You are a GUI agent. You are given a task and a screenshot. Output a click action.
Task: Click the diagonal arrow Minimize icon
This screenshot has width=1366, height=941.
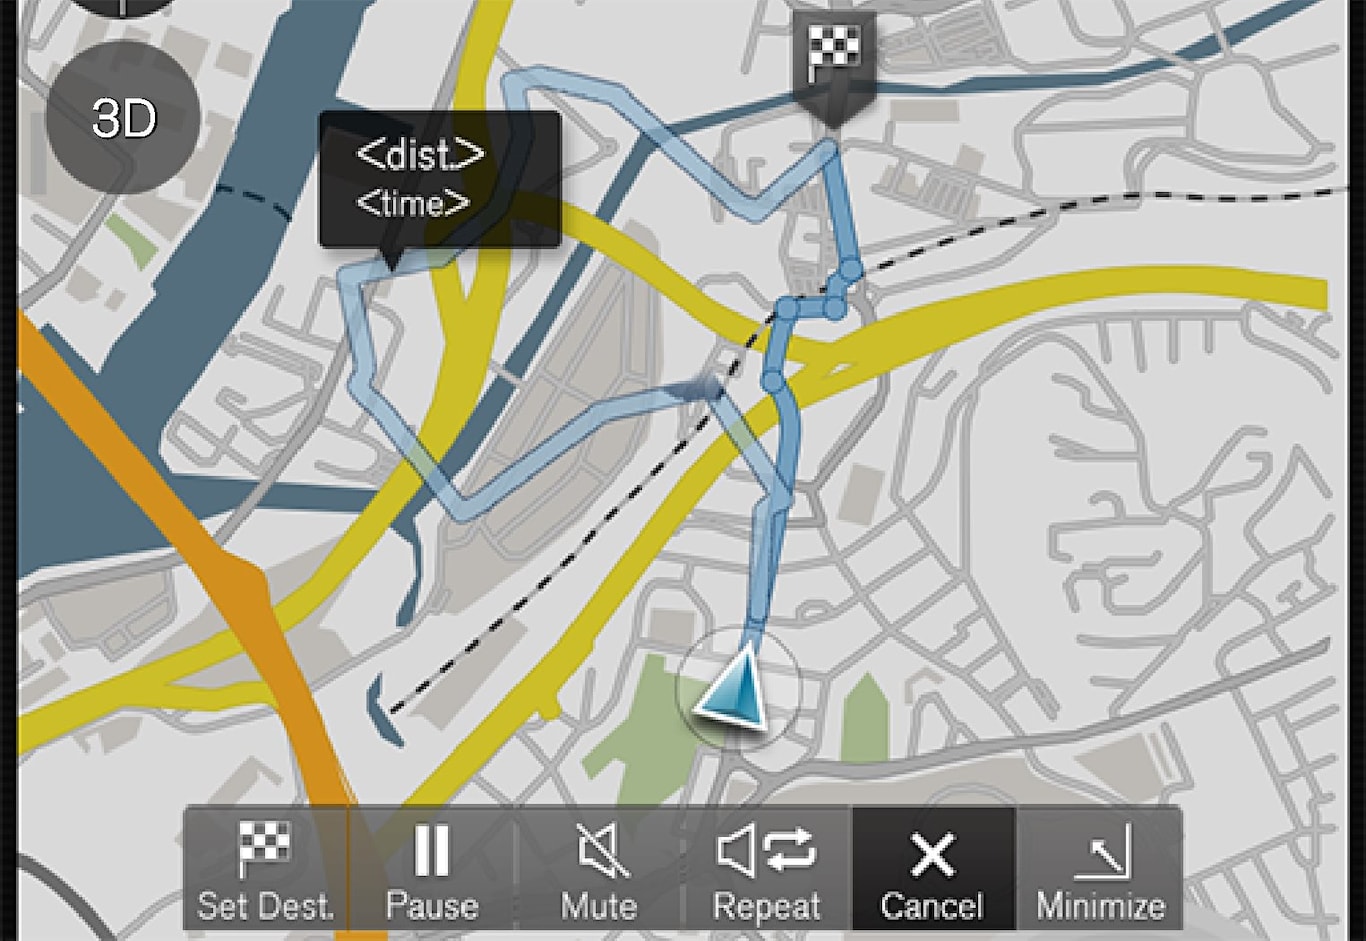coord(1104,851)
